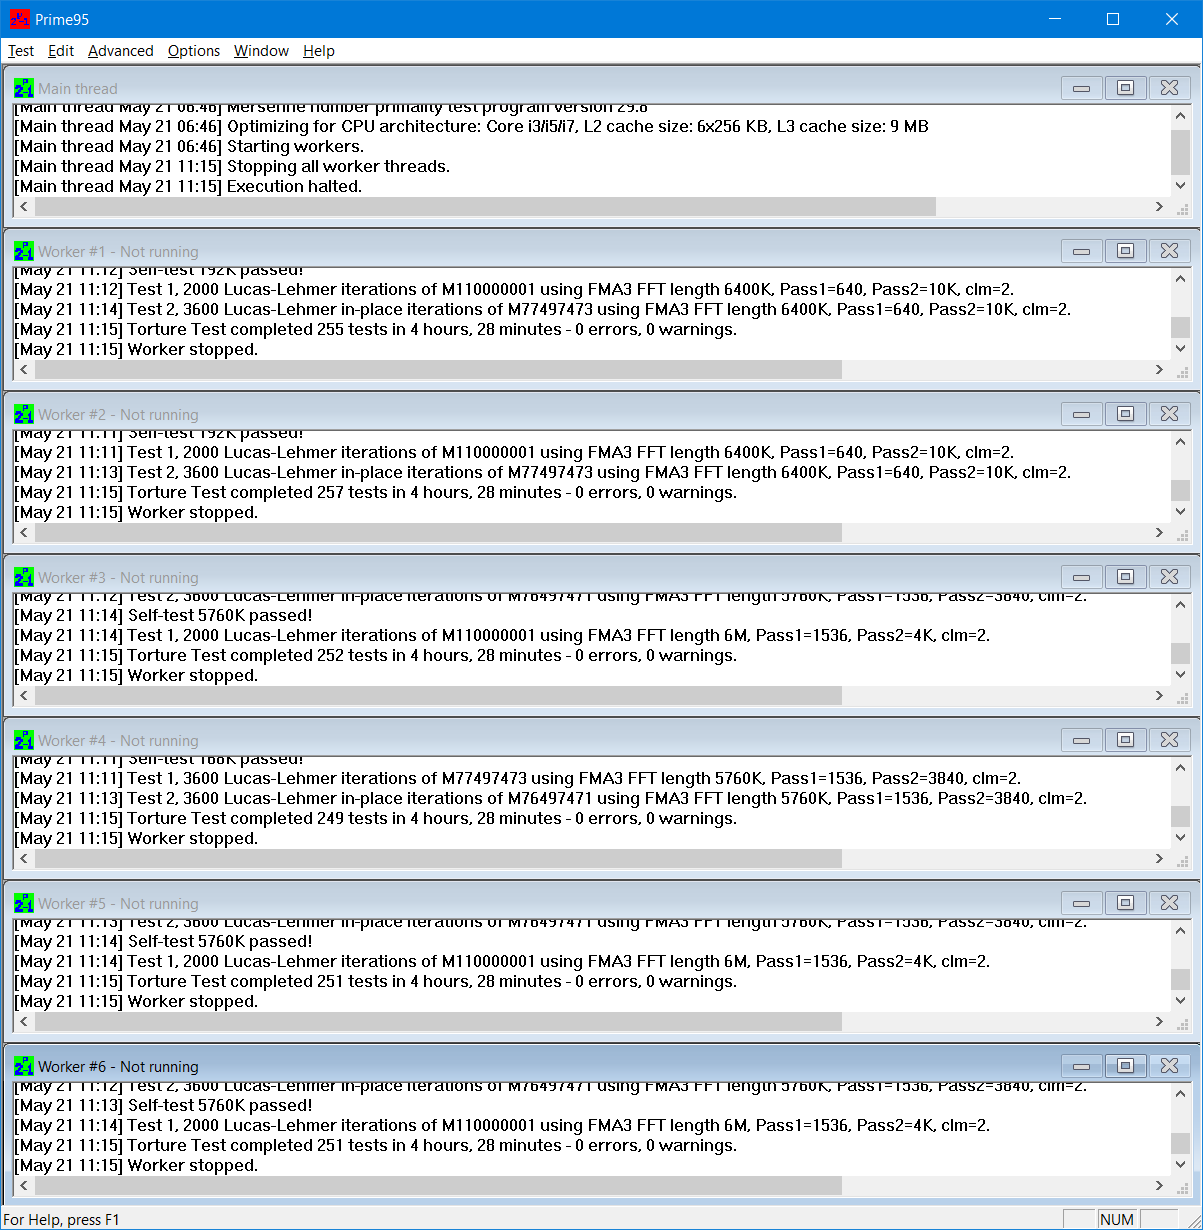The width and height of the screenshot is (1203, 1230).
Task: Click Main thread scroll down arrow
Action: coord(1181,186)
